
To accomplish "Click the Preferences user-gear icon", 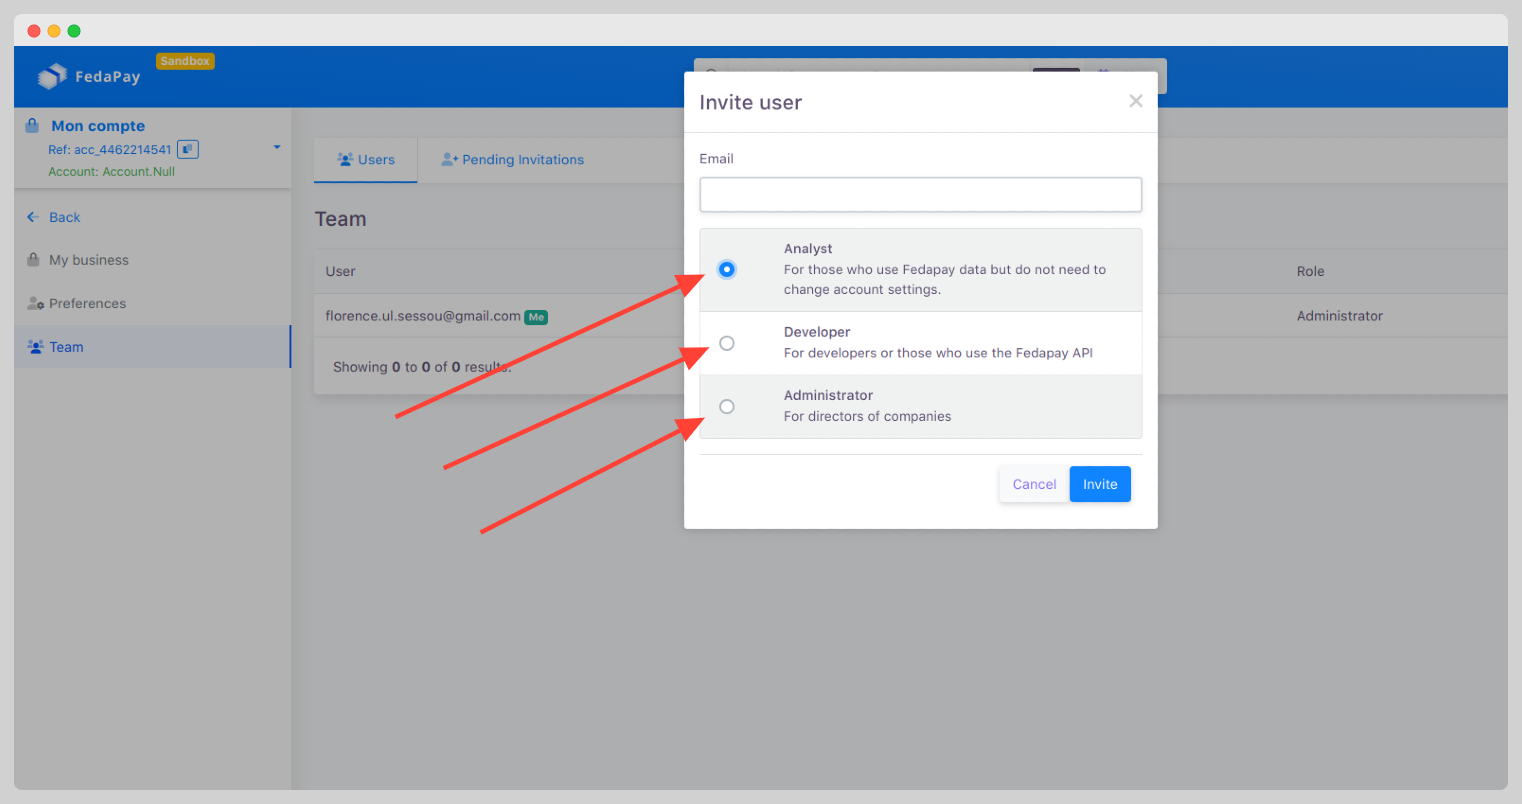I will point(35,303).
